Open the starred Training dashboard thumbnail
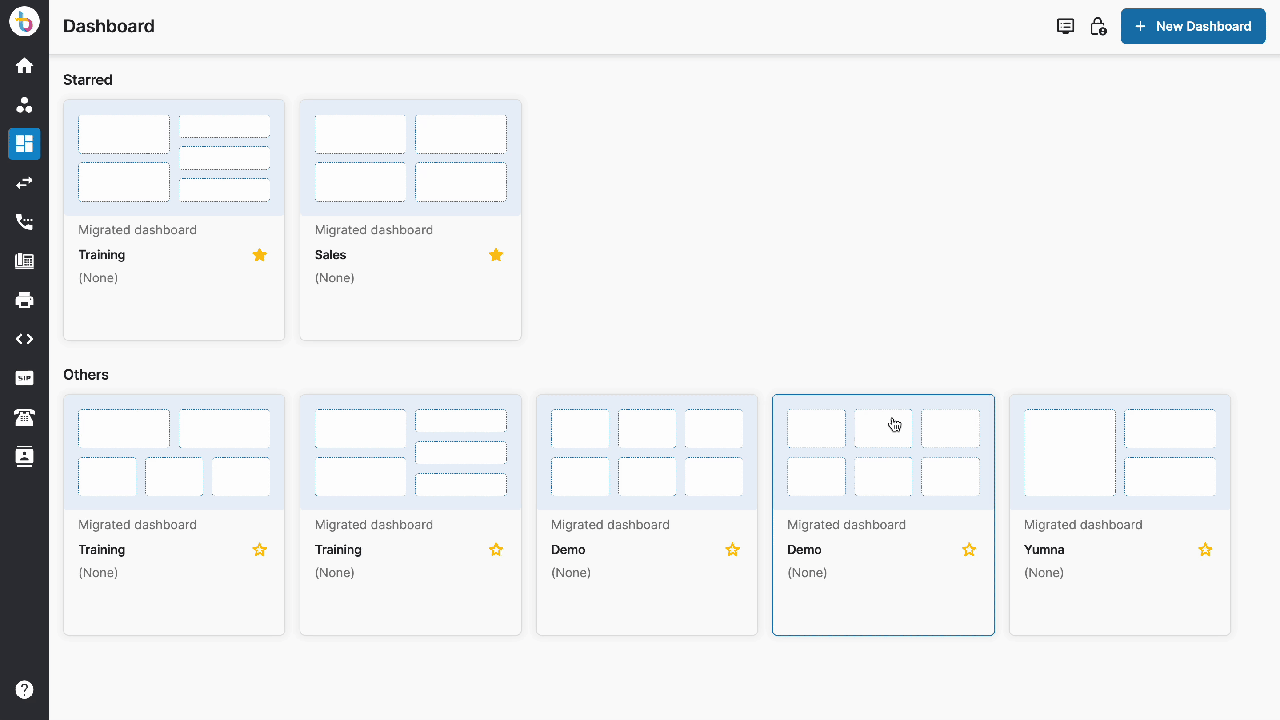 pos(174,158)
